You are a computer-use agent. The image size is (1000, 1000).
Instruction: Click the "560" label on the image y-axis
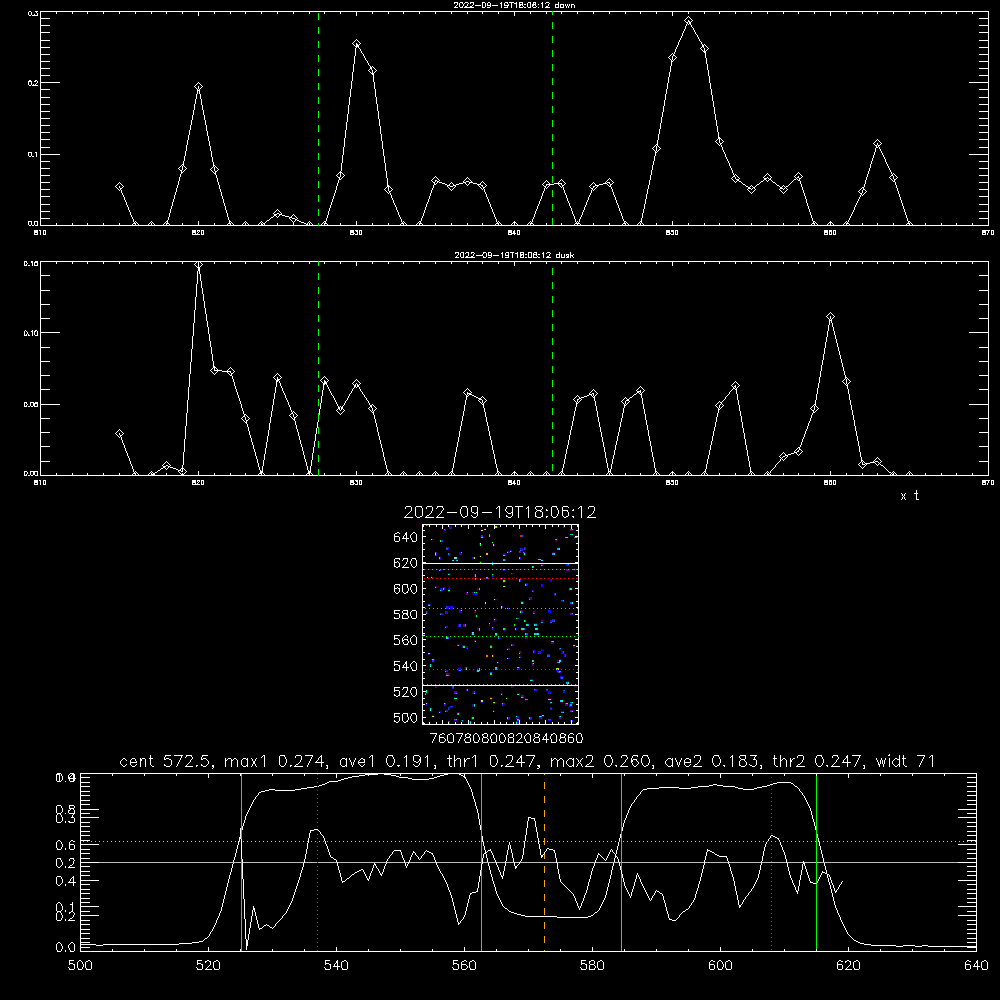406,640
